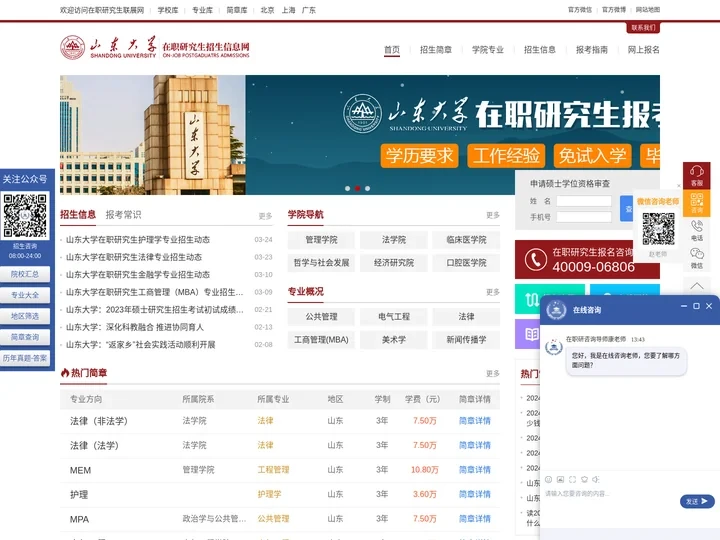Viewport: 720px width, 540px height.
Task: Switch to the 报考常识 tab
Action: coord(123,214)
